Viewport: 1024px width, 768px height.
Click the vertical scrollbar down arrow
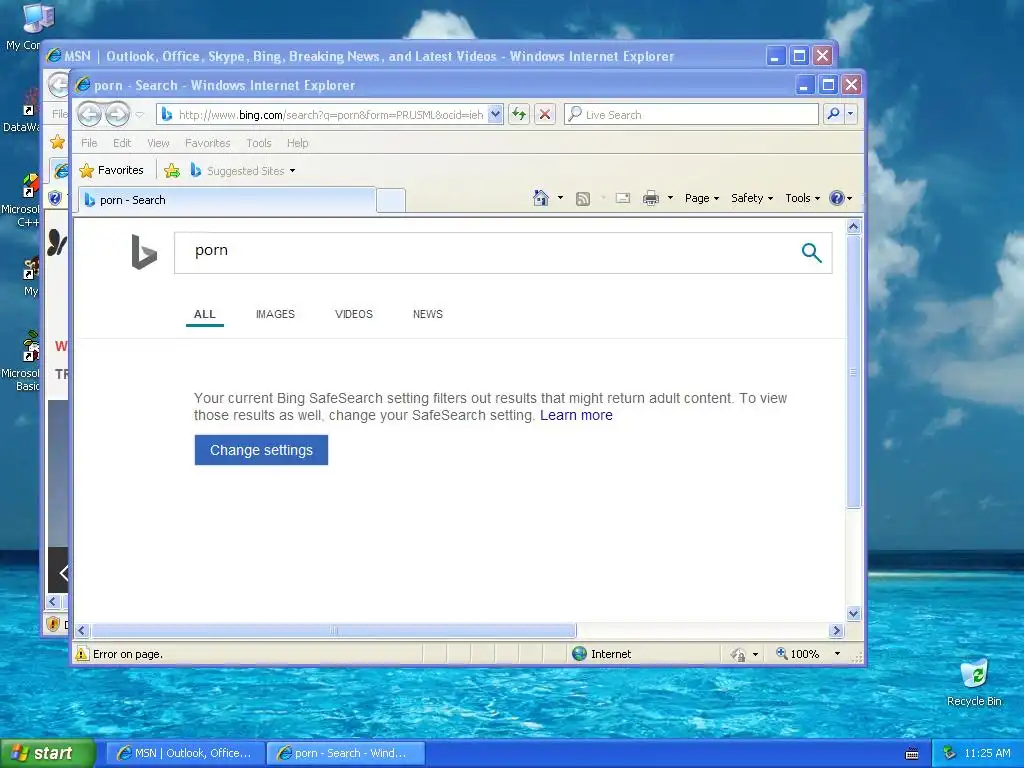coord(854,613)
